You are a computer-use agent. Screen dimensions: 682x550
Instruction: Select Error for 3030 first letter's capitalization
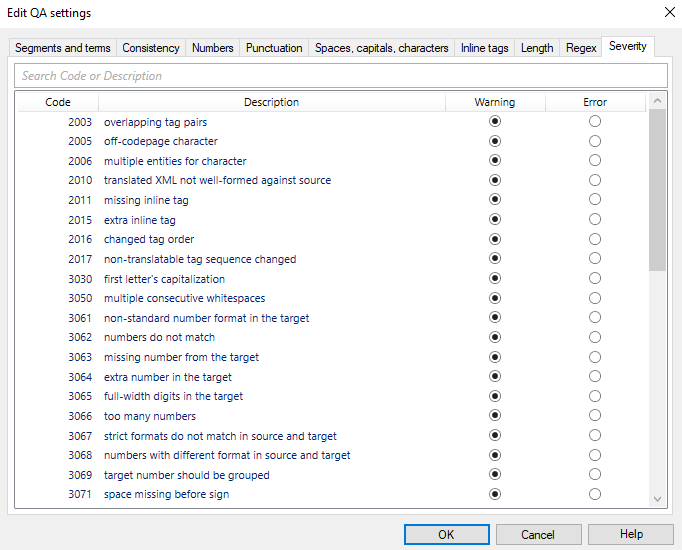595,278
